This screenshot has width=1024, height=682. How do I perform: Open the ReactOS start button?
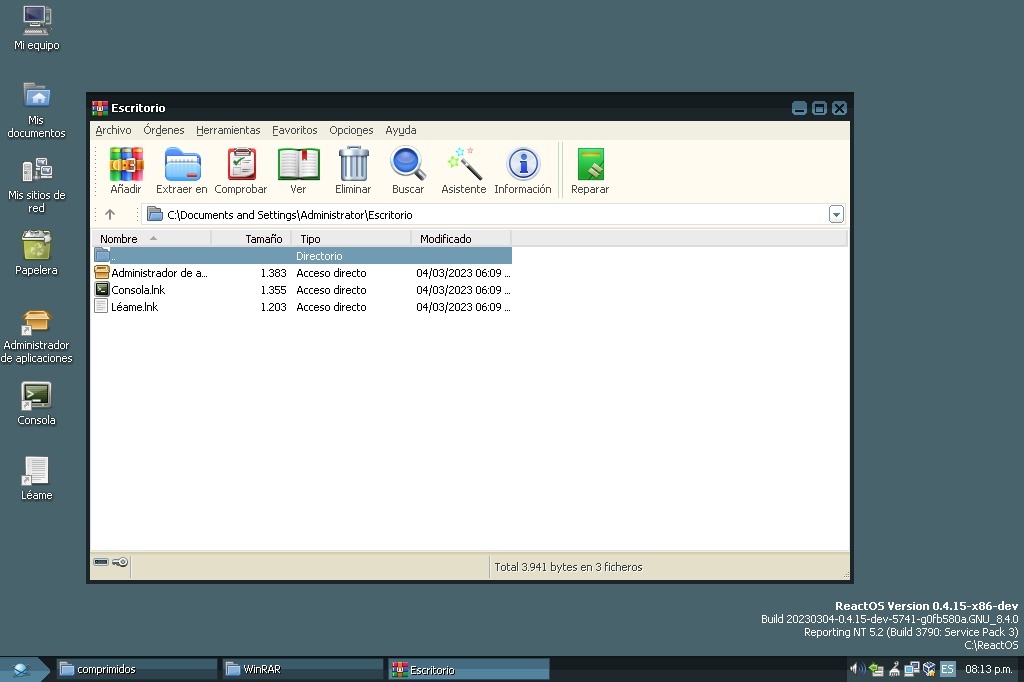pos(23,669)
